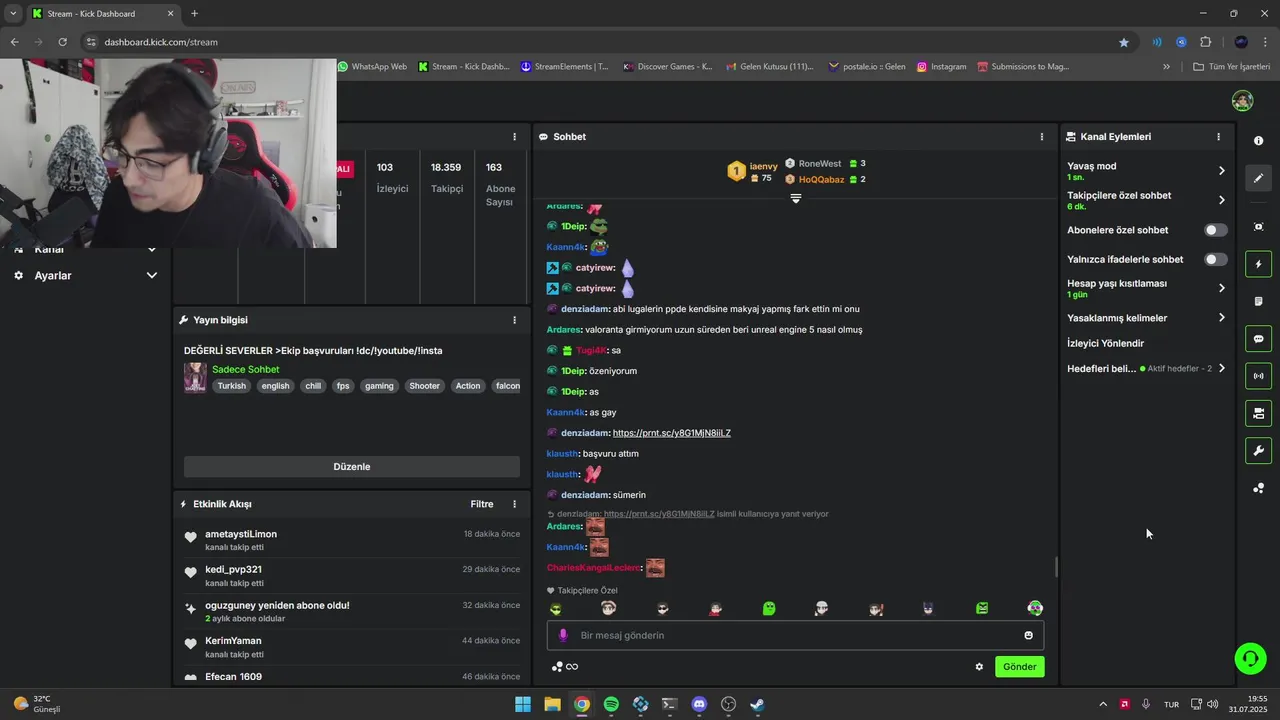Image resolution: width=1280 pixels, height=720 pixels.
Task: Open the emoji picker in message box
Action: pos(1028,635)
